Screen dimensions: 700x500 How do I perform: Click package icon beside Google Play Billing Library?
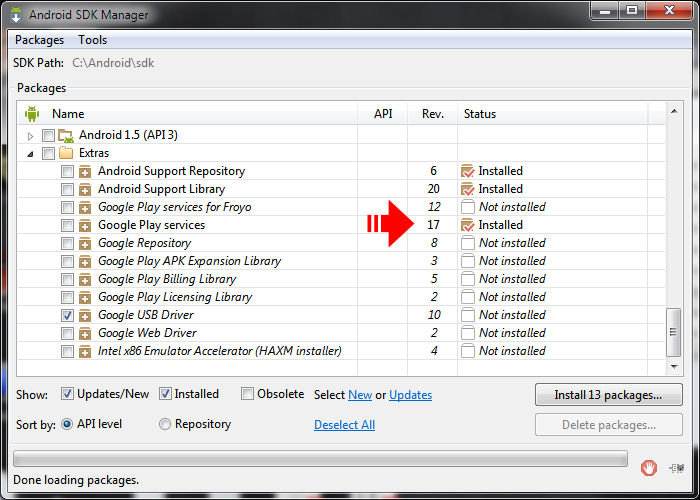(85, 279)
